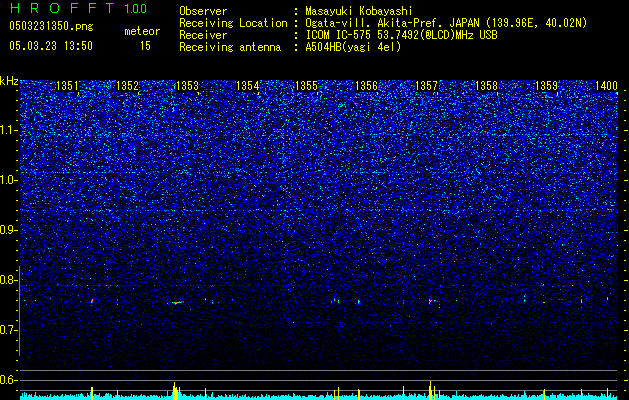Image resolution: width=629 pixels, height=400 pixels.
Task: Click the 0.6 kHz frequency label
Action: 9,380
